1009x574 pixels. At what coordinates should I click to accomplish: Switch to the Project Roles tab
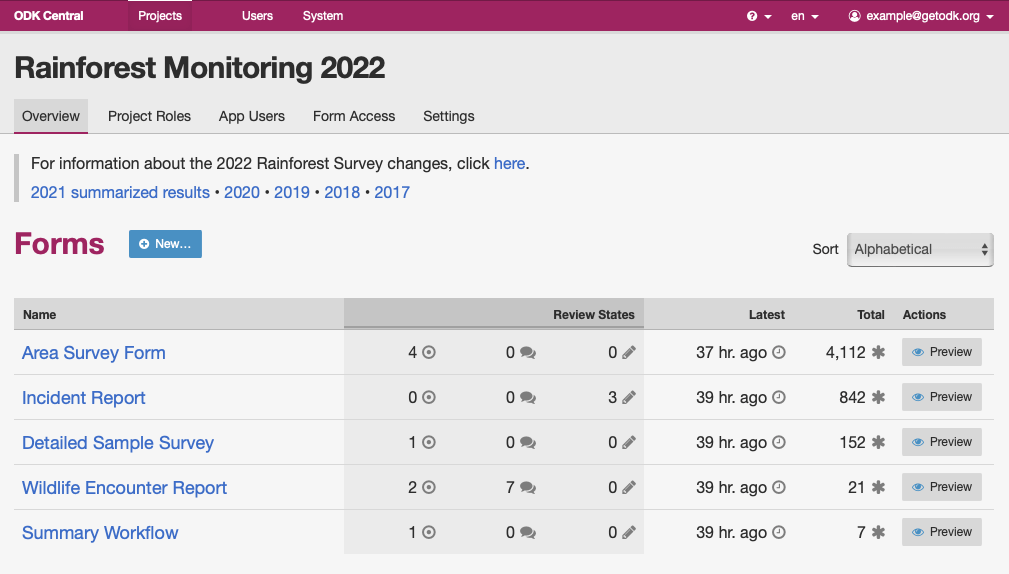pyautogui.click(x=149, y=116)
